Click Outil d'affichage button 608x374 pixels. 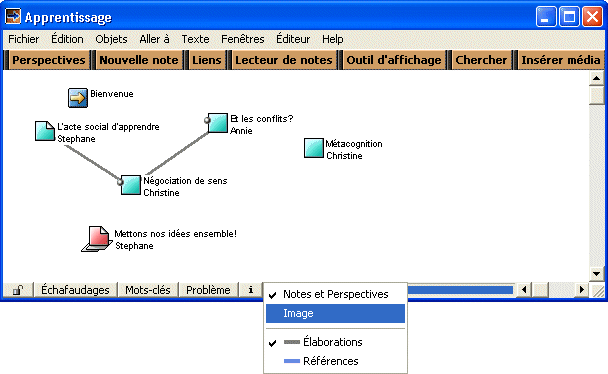[x=394, y=60]
